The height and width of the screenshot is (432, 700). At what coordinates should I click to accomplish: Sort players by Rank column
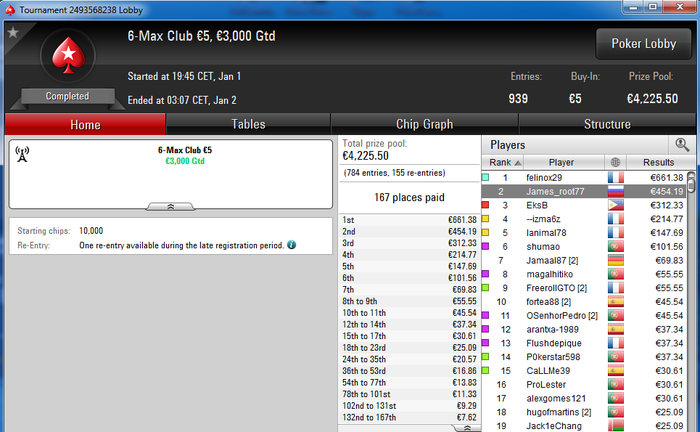click(503, 162)
